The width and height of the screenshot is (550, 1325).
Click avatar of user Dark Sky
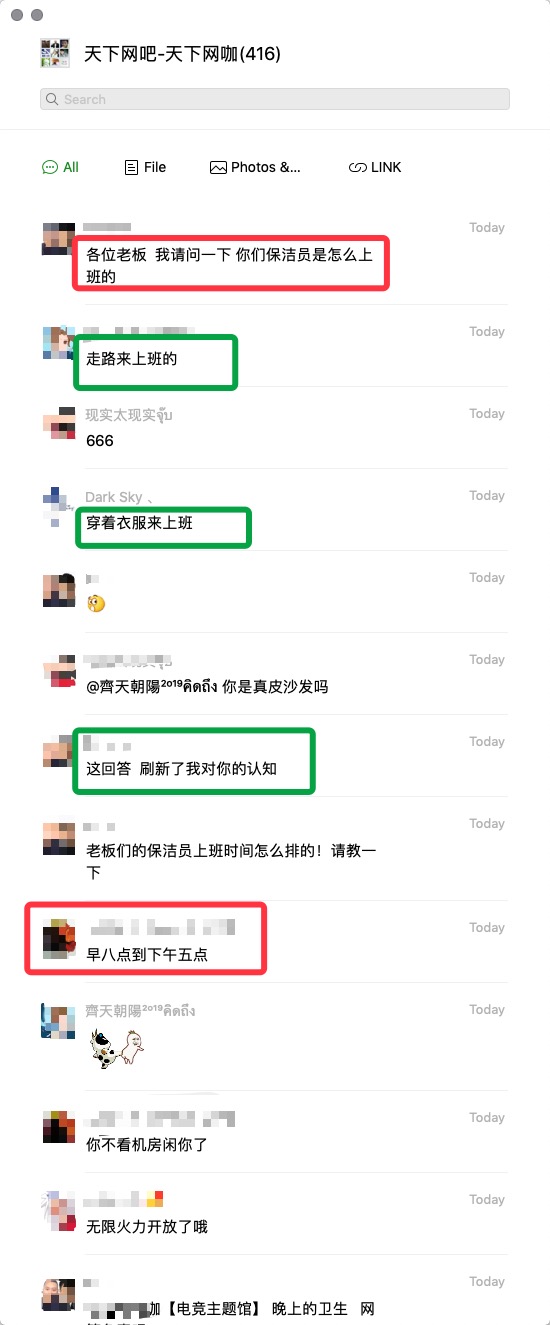pyautogui.click(x=59, y=506)
